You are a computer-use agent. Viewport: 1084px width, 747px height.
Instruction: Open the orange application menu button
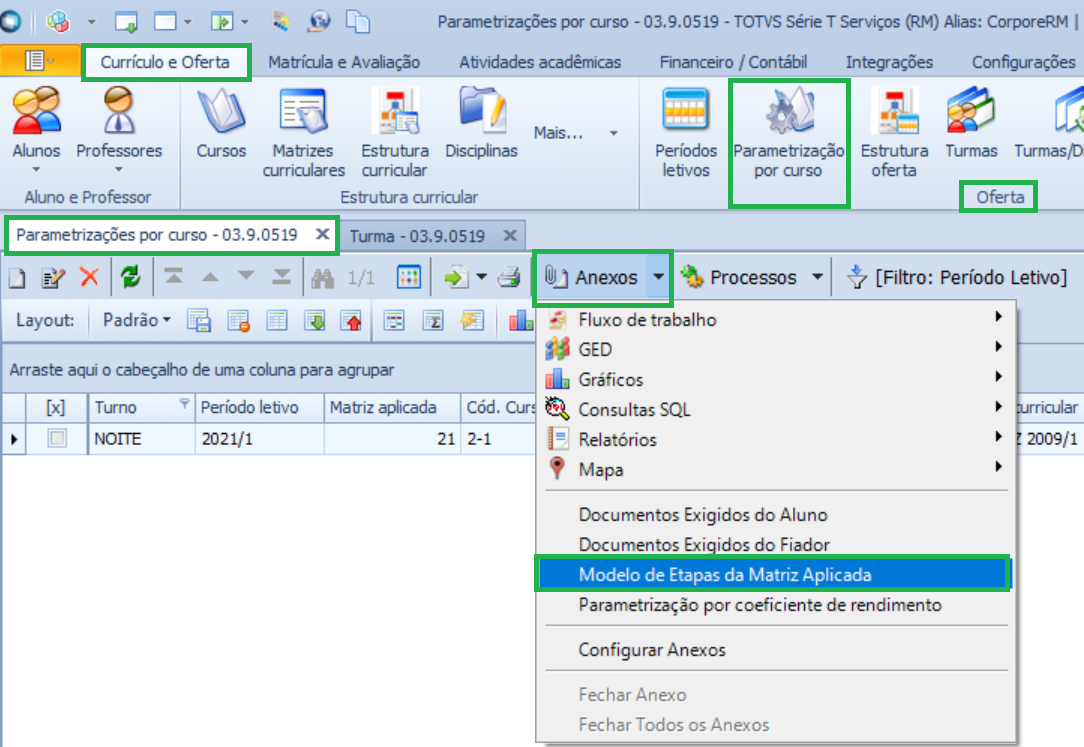pyautogui.click(x=39, y=62)
